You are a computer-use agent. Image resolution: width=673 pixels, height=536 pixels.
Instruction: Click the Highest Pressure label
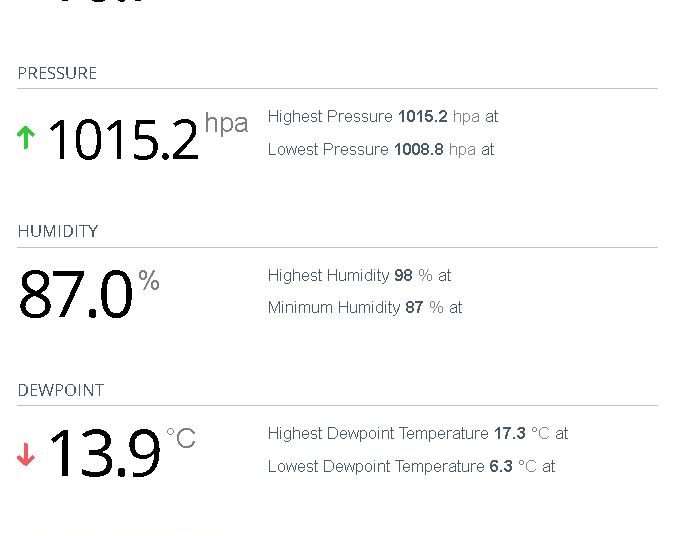click(x=330, y=116)
